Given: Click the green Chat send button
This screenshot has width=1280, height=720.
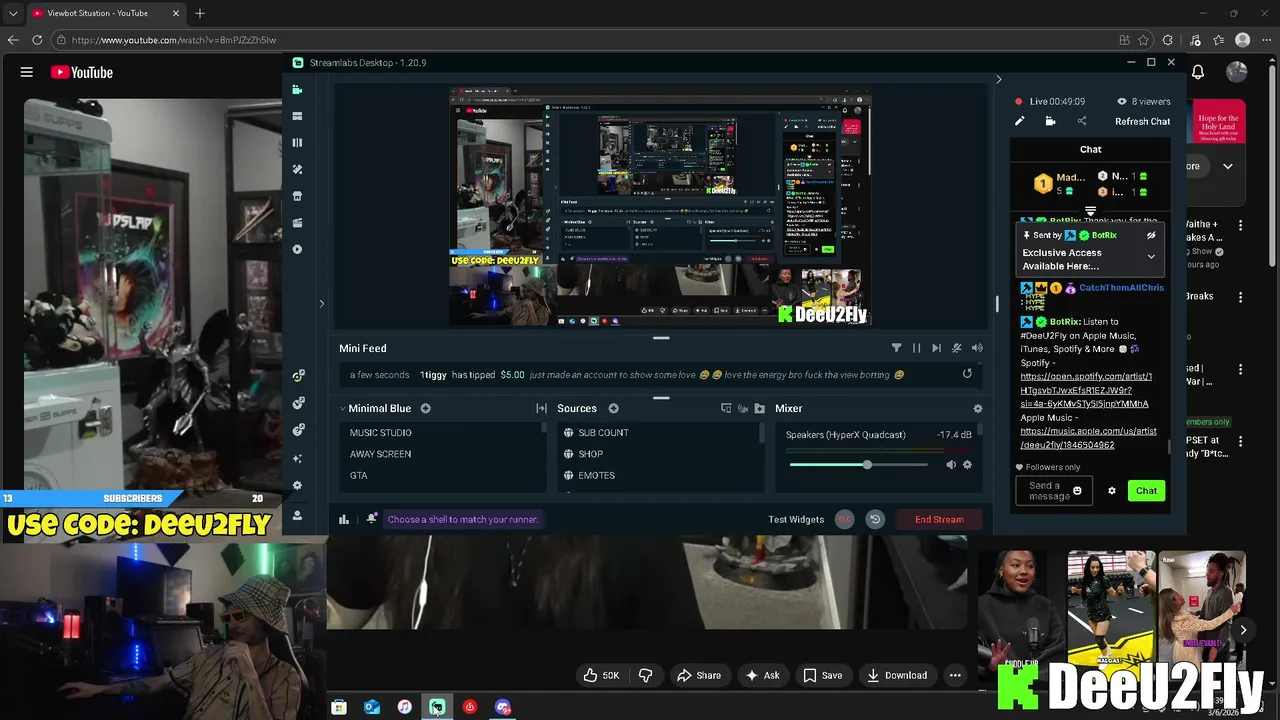Looking at the screenshot, I should coord(1146,491).
